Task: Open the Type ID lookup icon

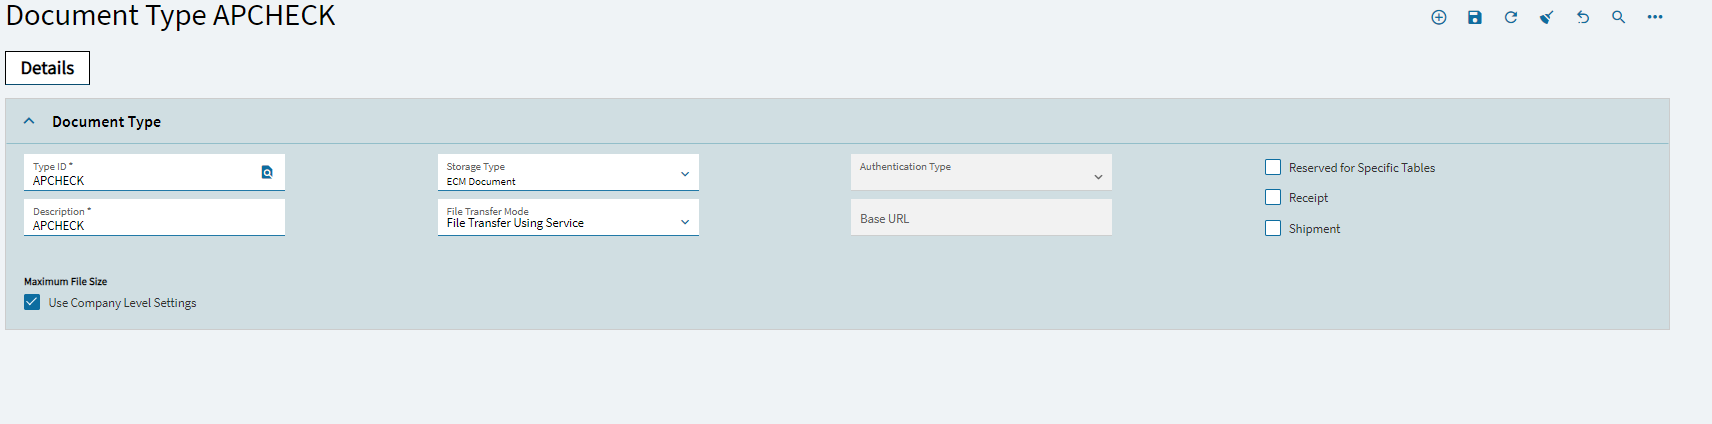Action: (267, 172)
